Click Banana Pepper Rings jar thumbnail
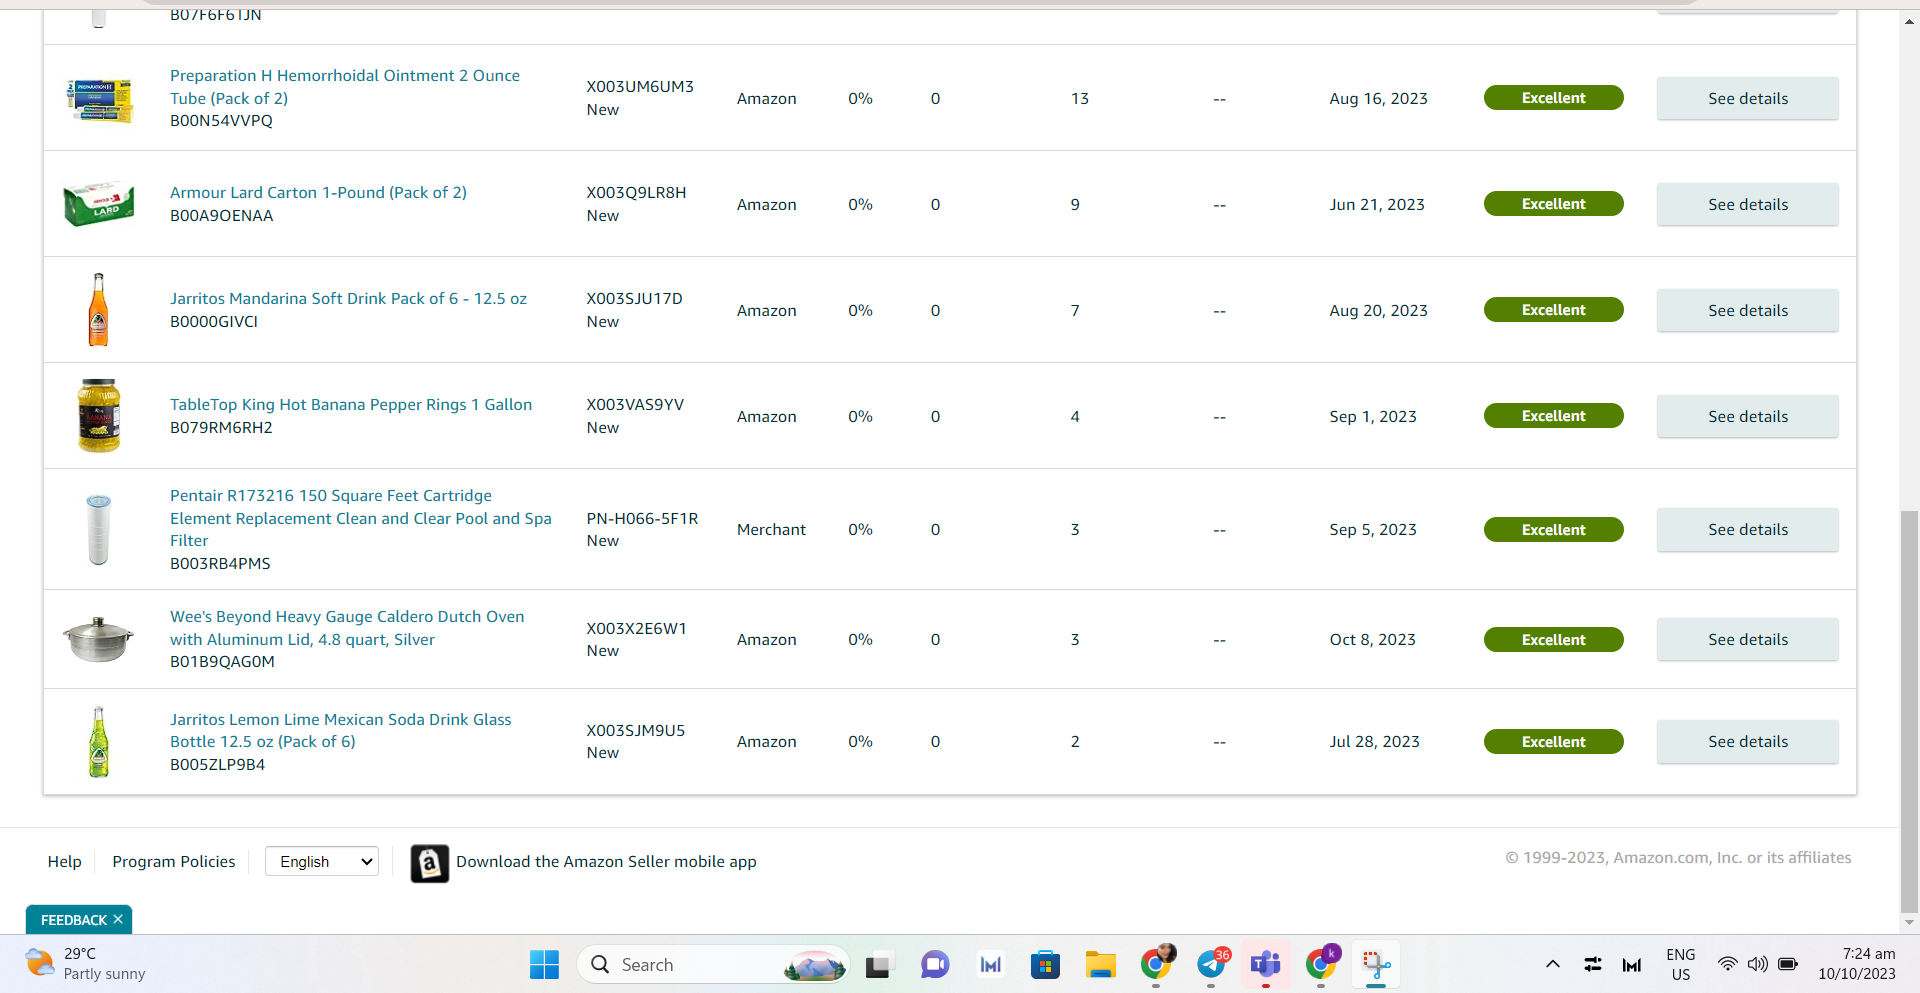The image size is (1920, 993). [99, 416]
